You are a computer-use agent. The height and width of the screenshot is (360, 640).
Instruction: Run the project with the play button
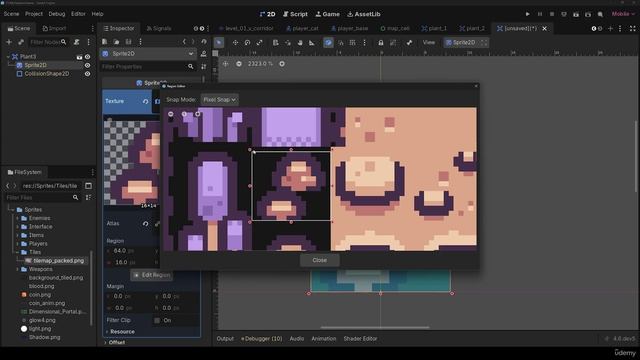point(527,14)
